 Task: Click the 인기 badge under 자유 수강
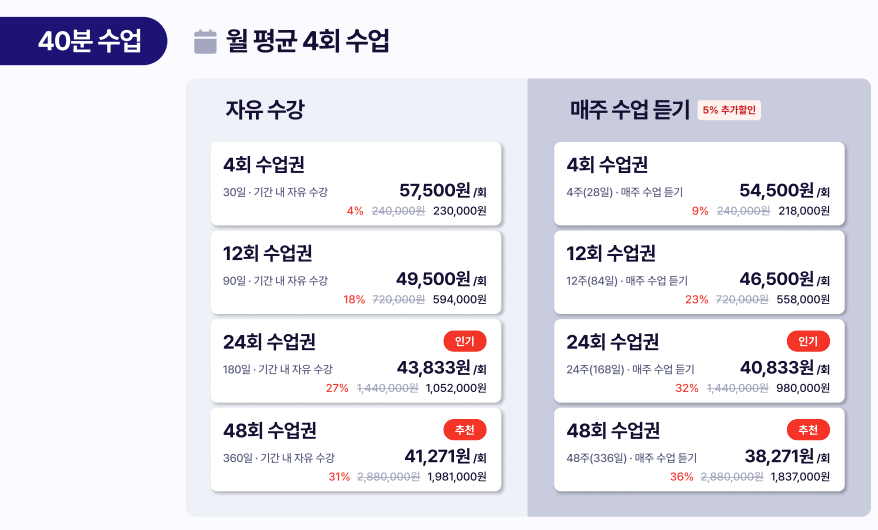(465, 341)
